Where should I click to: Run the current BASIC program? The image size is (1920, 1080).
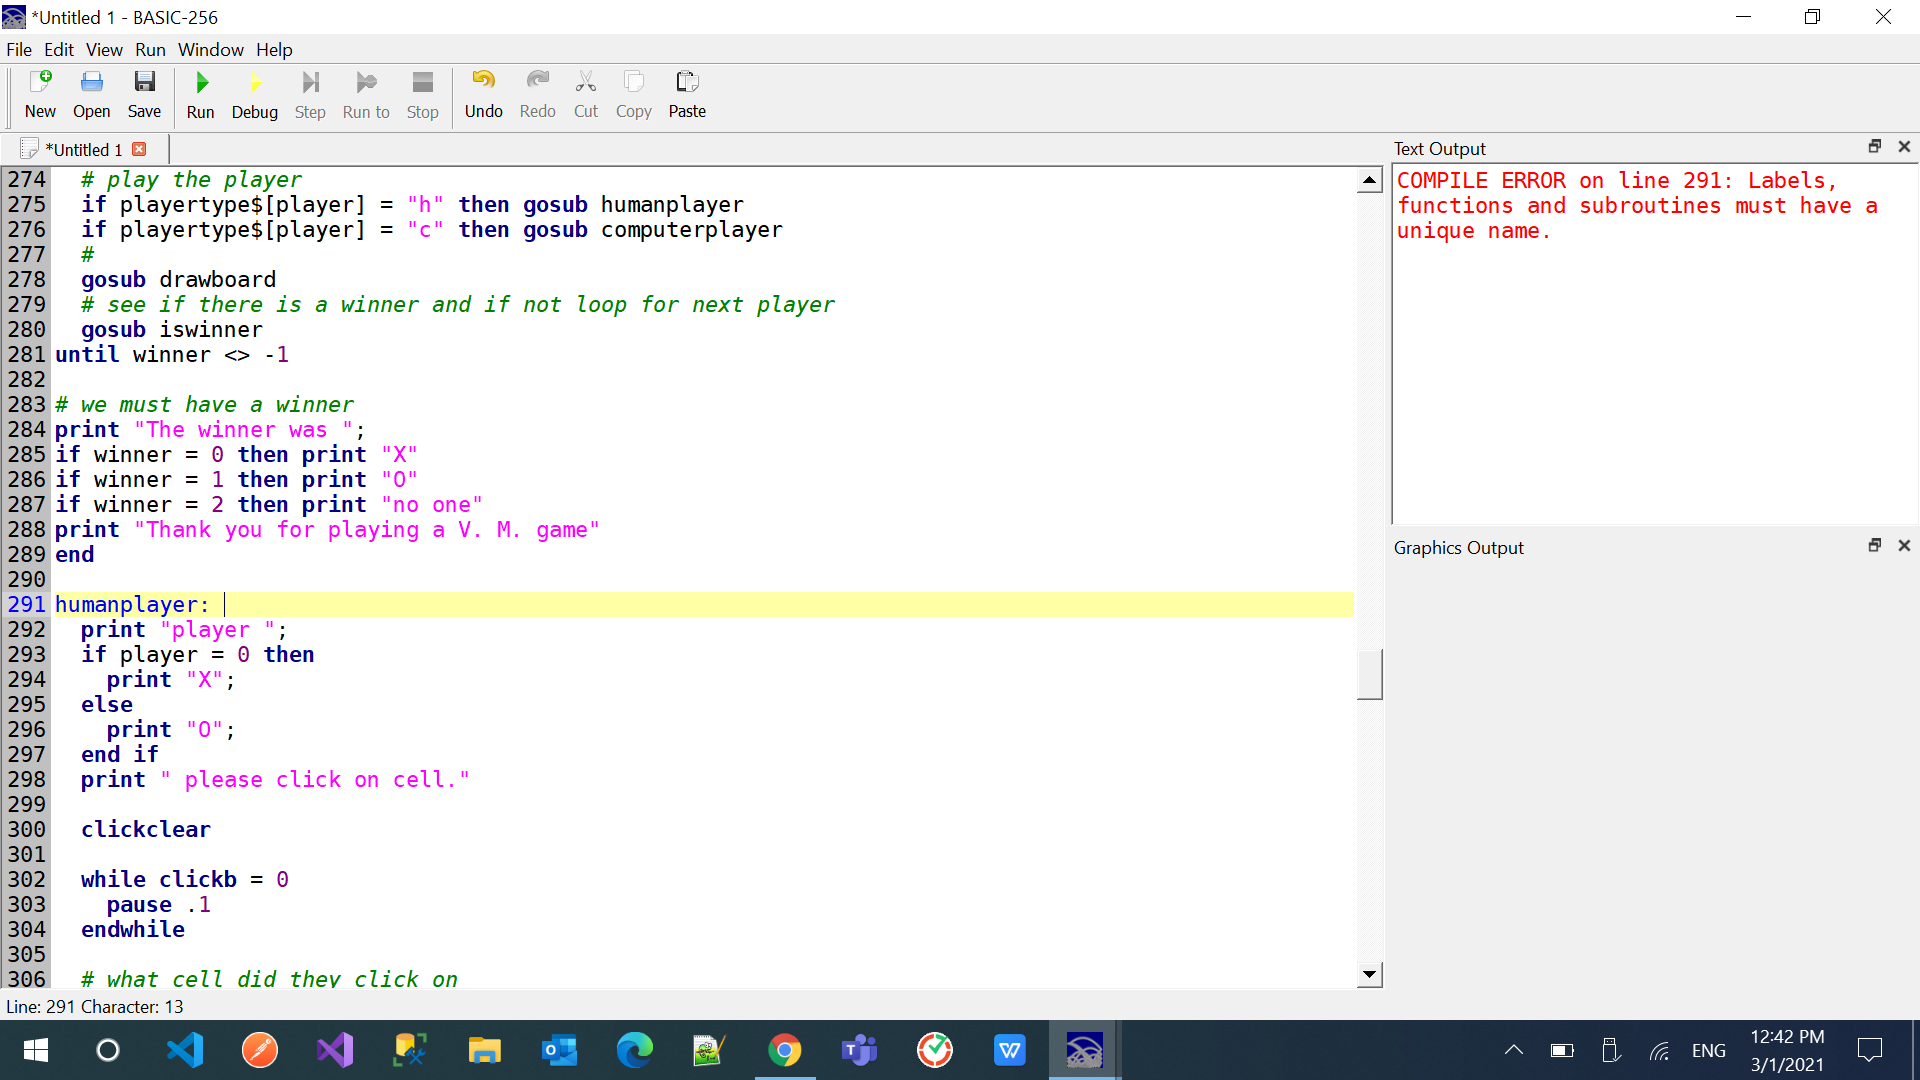point(200,95)
